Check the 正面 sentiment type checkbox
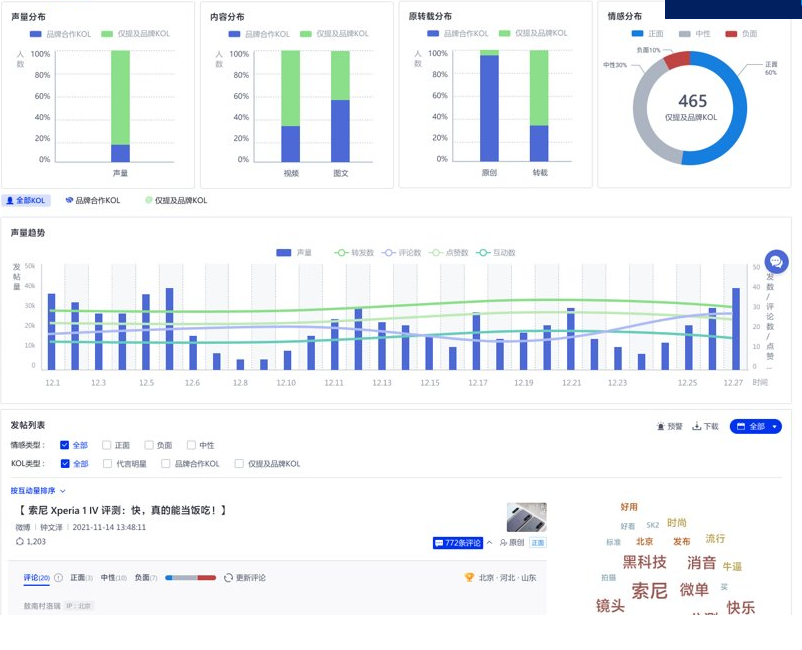802x650 pixels. point(106,446)
